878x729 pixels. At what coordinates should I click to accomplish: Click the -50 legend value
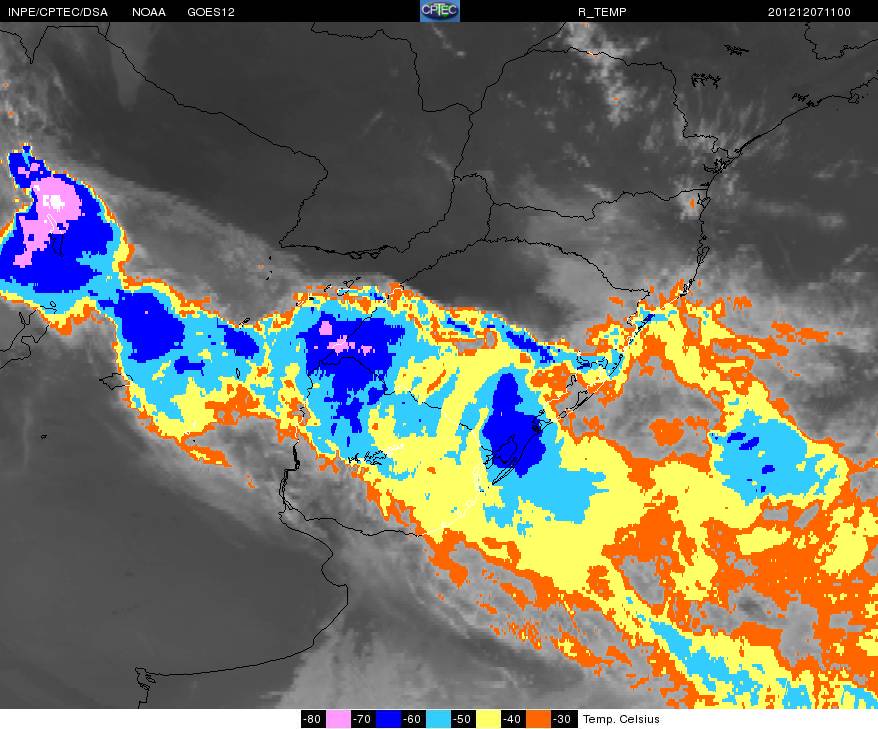(x=463, y=719)
